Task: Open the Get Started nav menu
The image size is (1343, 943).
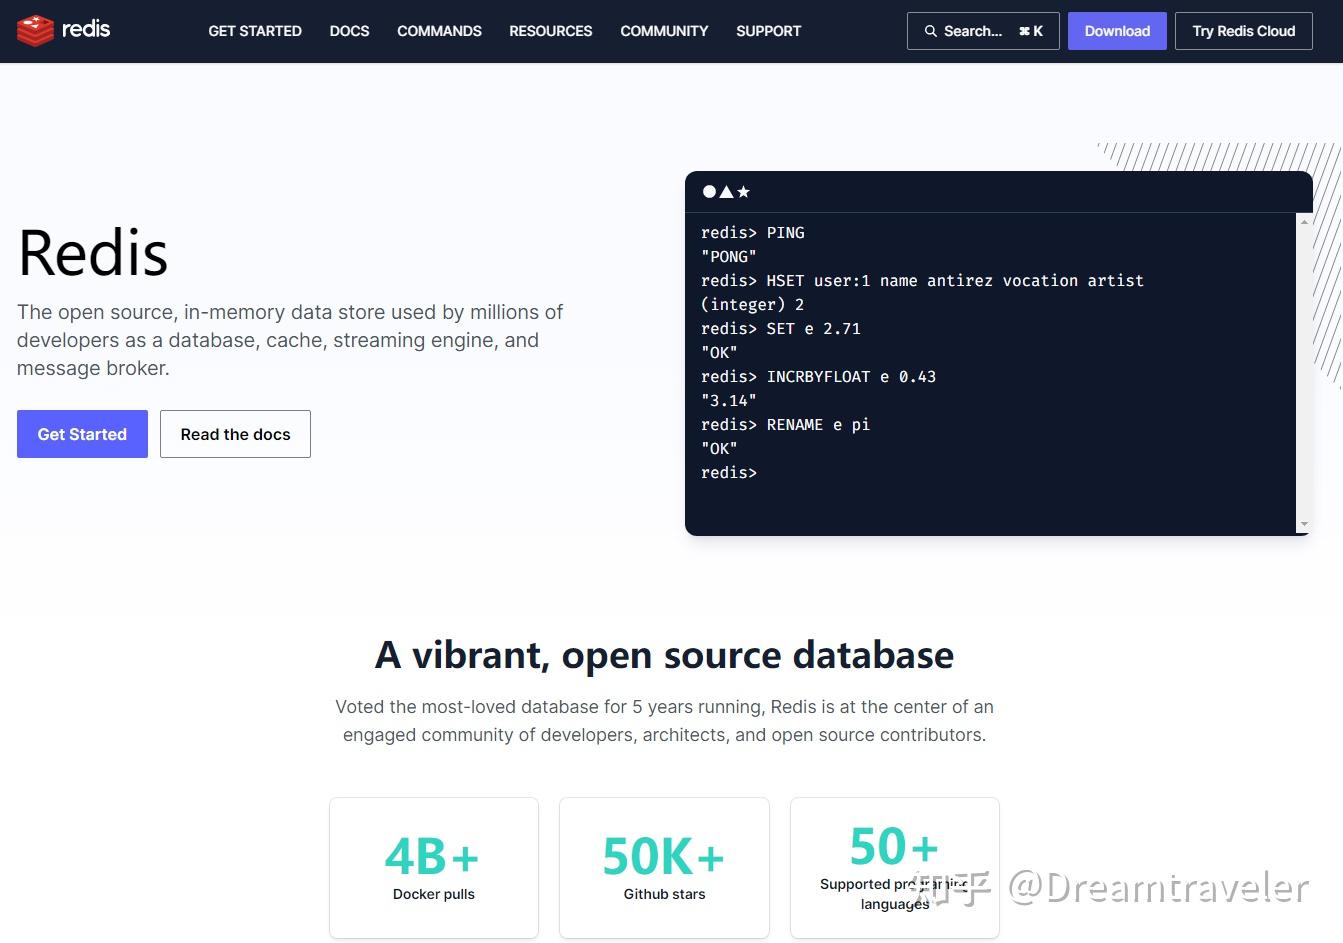Action: click(x=255, y=31)
